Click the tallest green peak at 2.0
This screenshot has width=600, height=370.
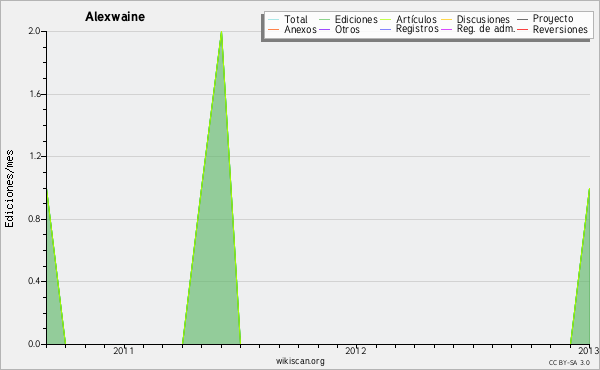tap(221, 33)
